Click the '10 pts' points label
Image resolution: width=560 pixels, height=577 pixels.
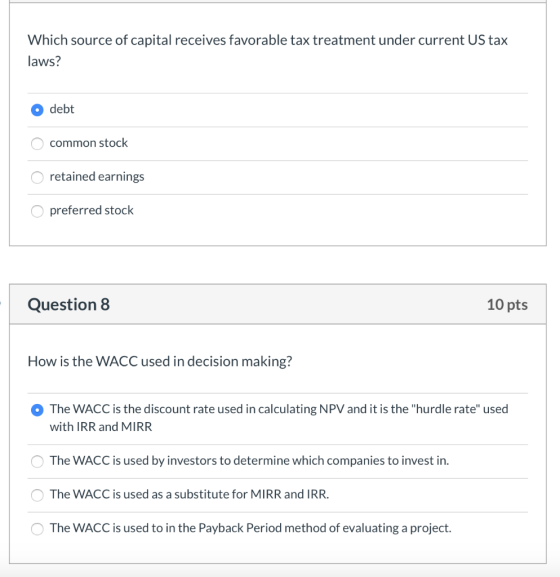point(507,305)
